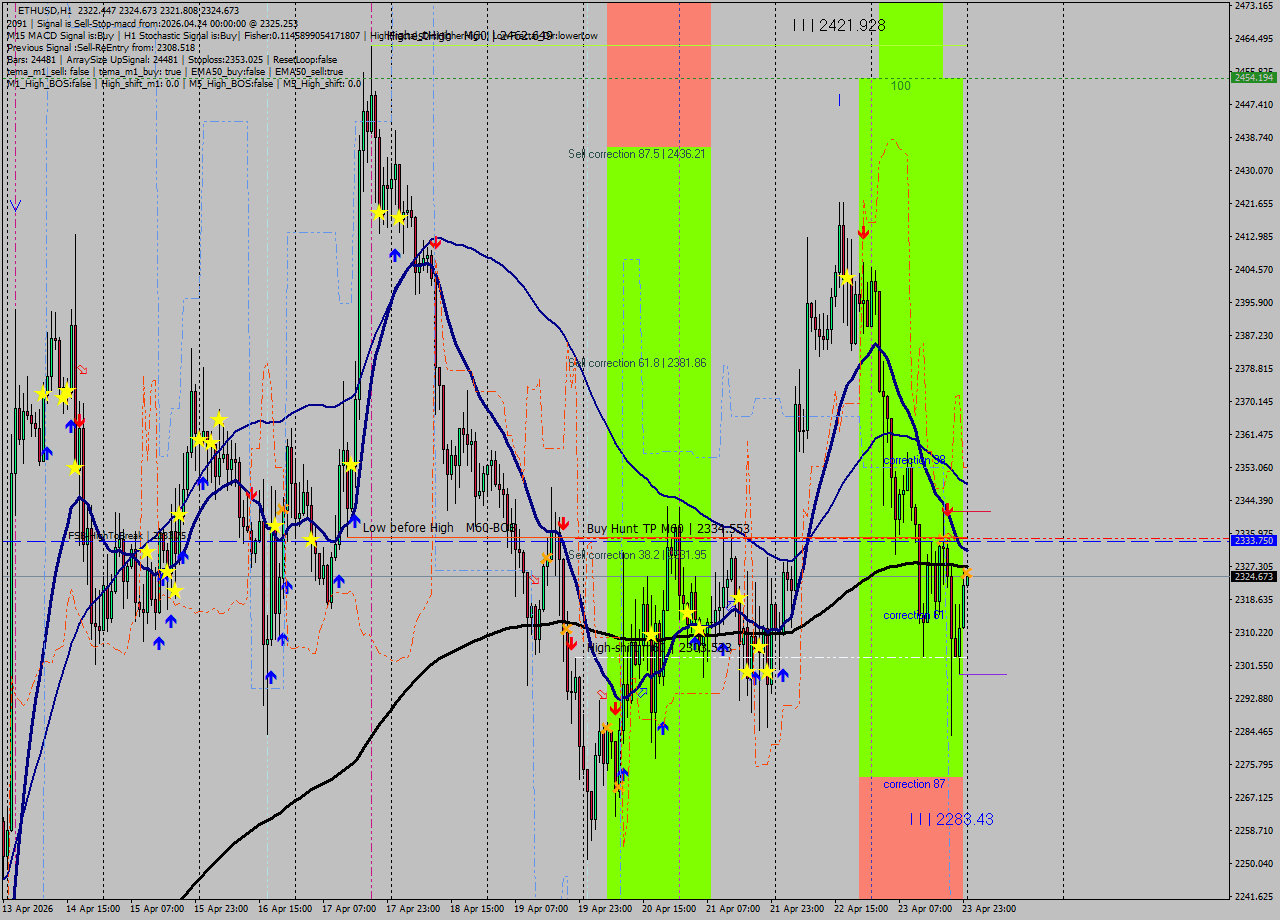Screen dimensions: 1280x920
Task: Click the '17 Apr 23:00' time axis label
Action: 413,909
